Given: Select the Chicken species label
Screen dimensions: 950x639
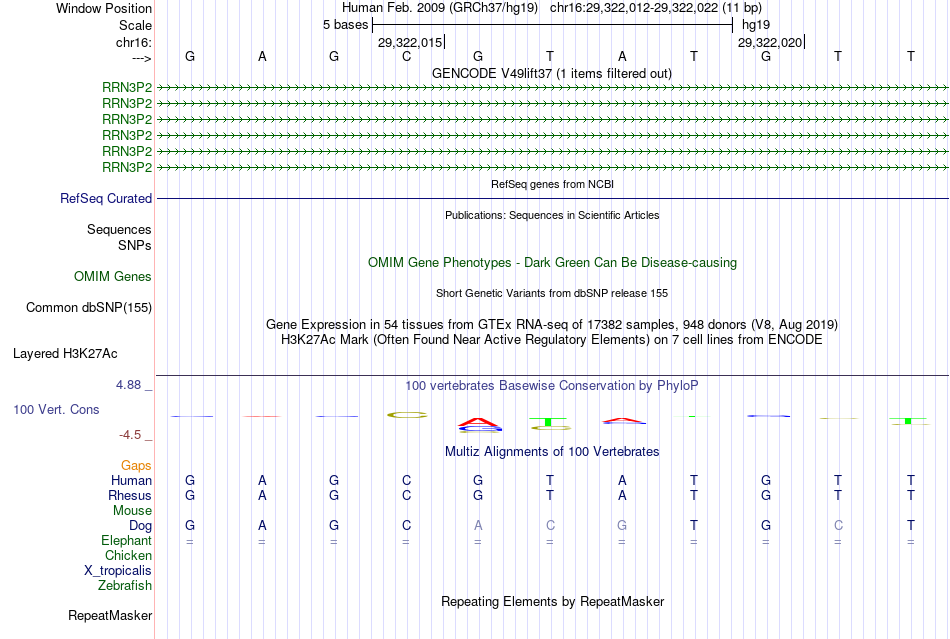Looking at the screenshot, I should click(x=128, y=555).
